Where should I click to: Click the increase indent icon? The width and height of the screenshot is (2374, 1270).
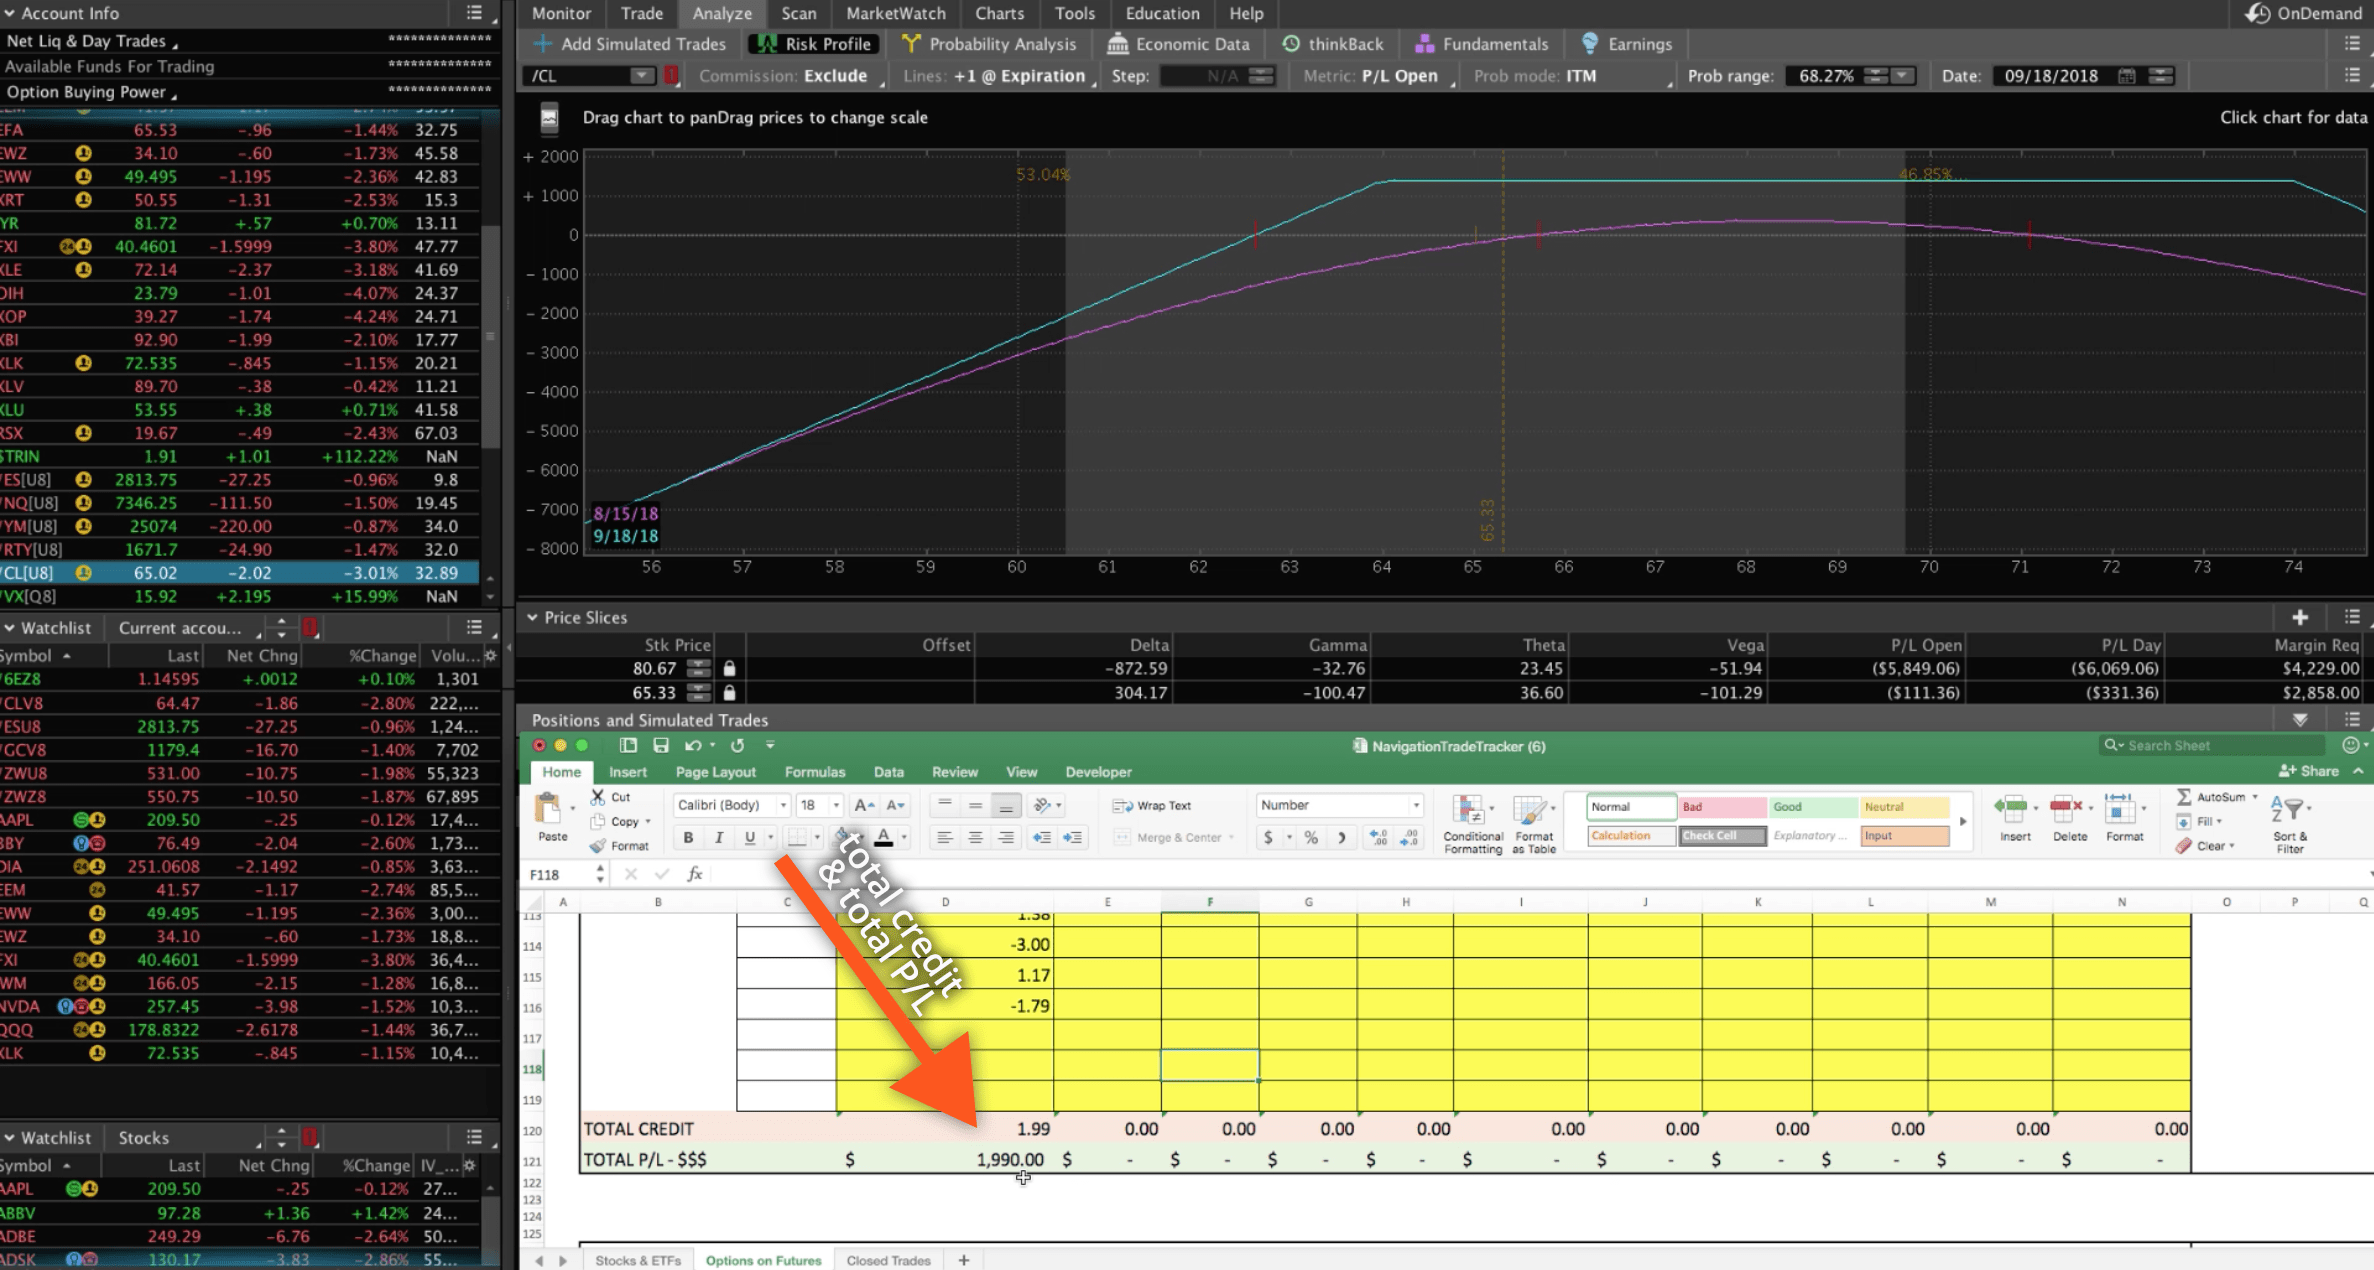click(x=1072, y=837)
